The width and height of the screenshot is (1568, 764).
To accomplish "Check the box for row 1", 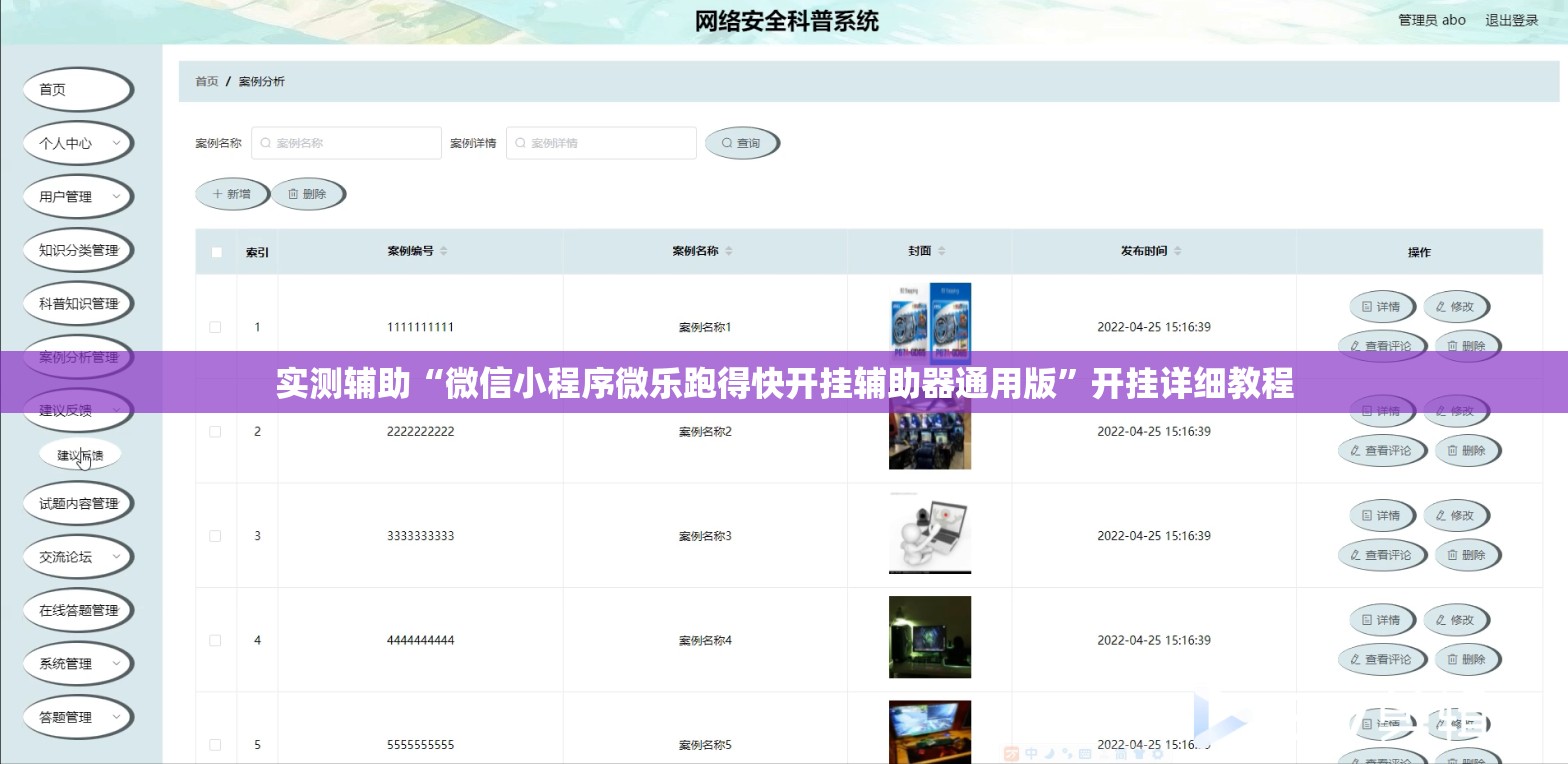I will pyautogui.click(x=215, y=327).
